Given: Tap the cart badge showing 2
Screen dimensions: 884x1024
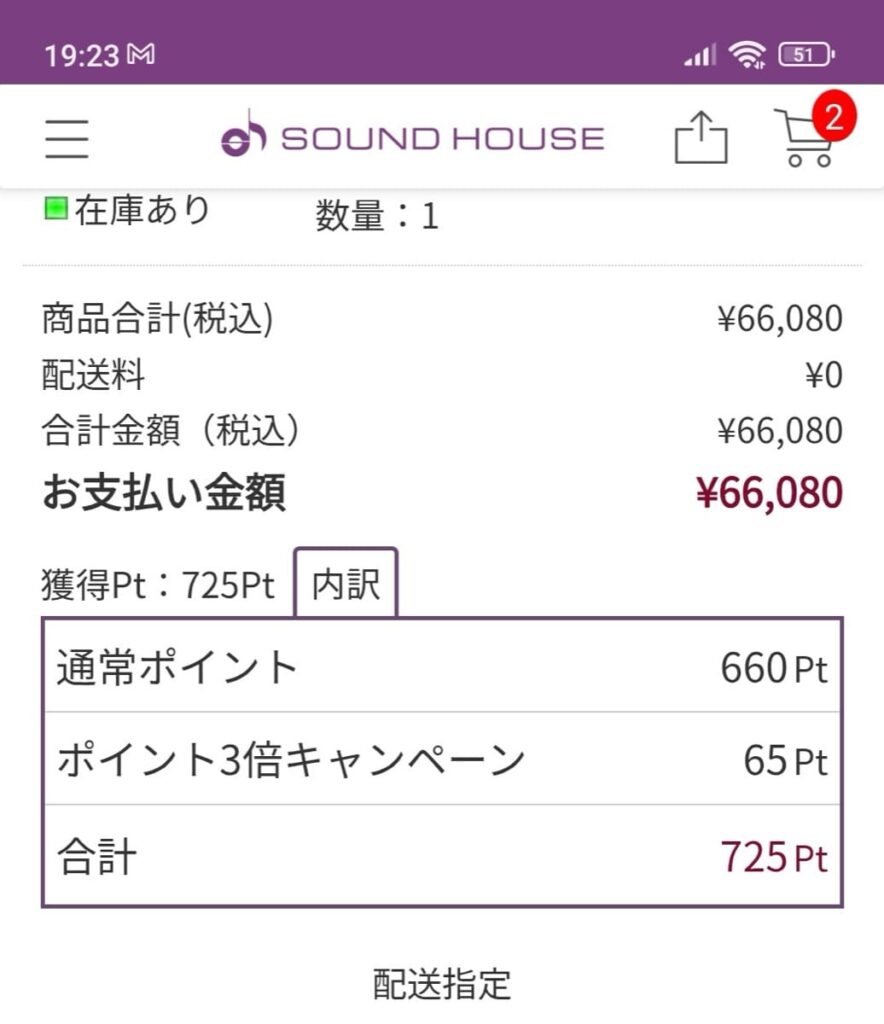Looking at the screenshot, I should 834,118.
